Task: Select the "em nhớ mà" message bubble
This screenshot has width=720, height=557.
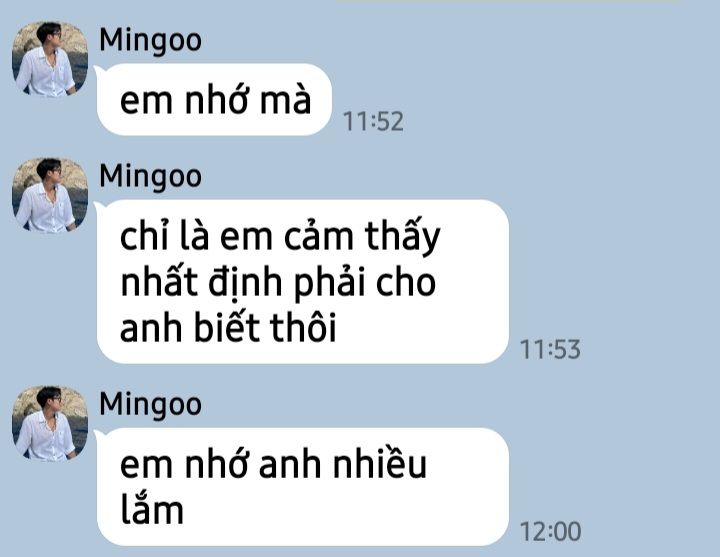Action: pyautogui.click(x=214, y=100)
